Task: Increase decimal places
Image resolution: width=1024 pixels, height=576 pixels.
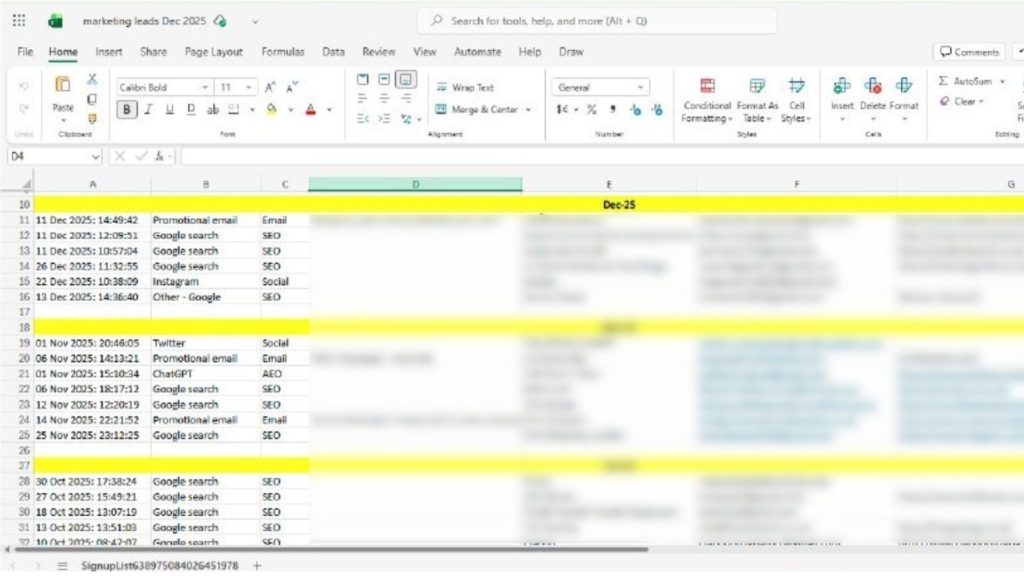Action: coord(635,110)
